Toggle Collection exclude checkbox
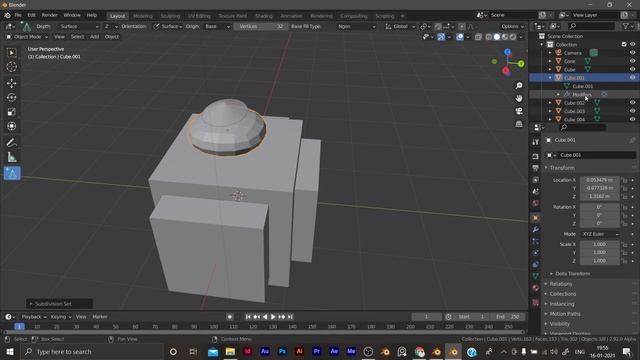Image resolution: width=640 pixels, height=360 pixels. pos(624,44)
